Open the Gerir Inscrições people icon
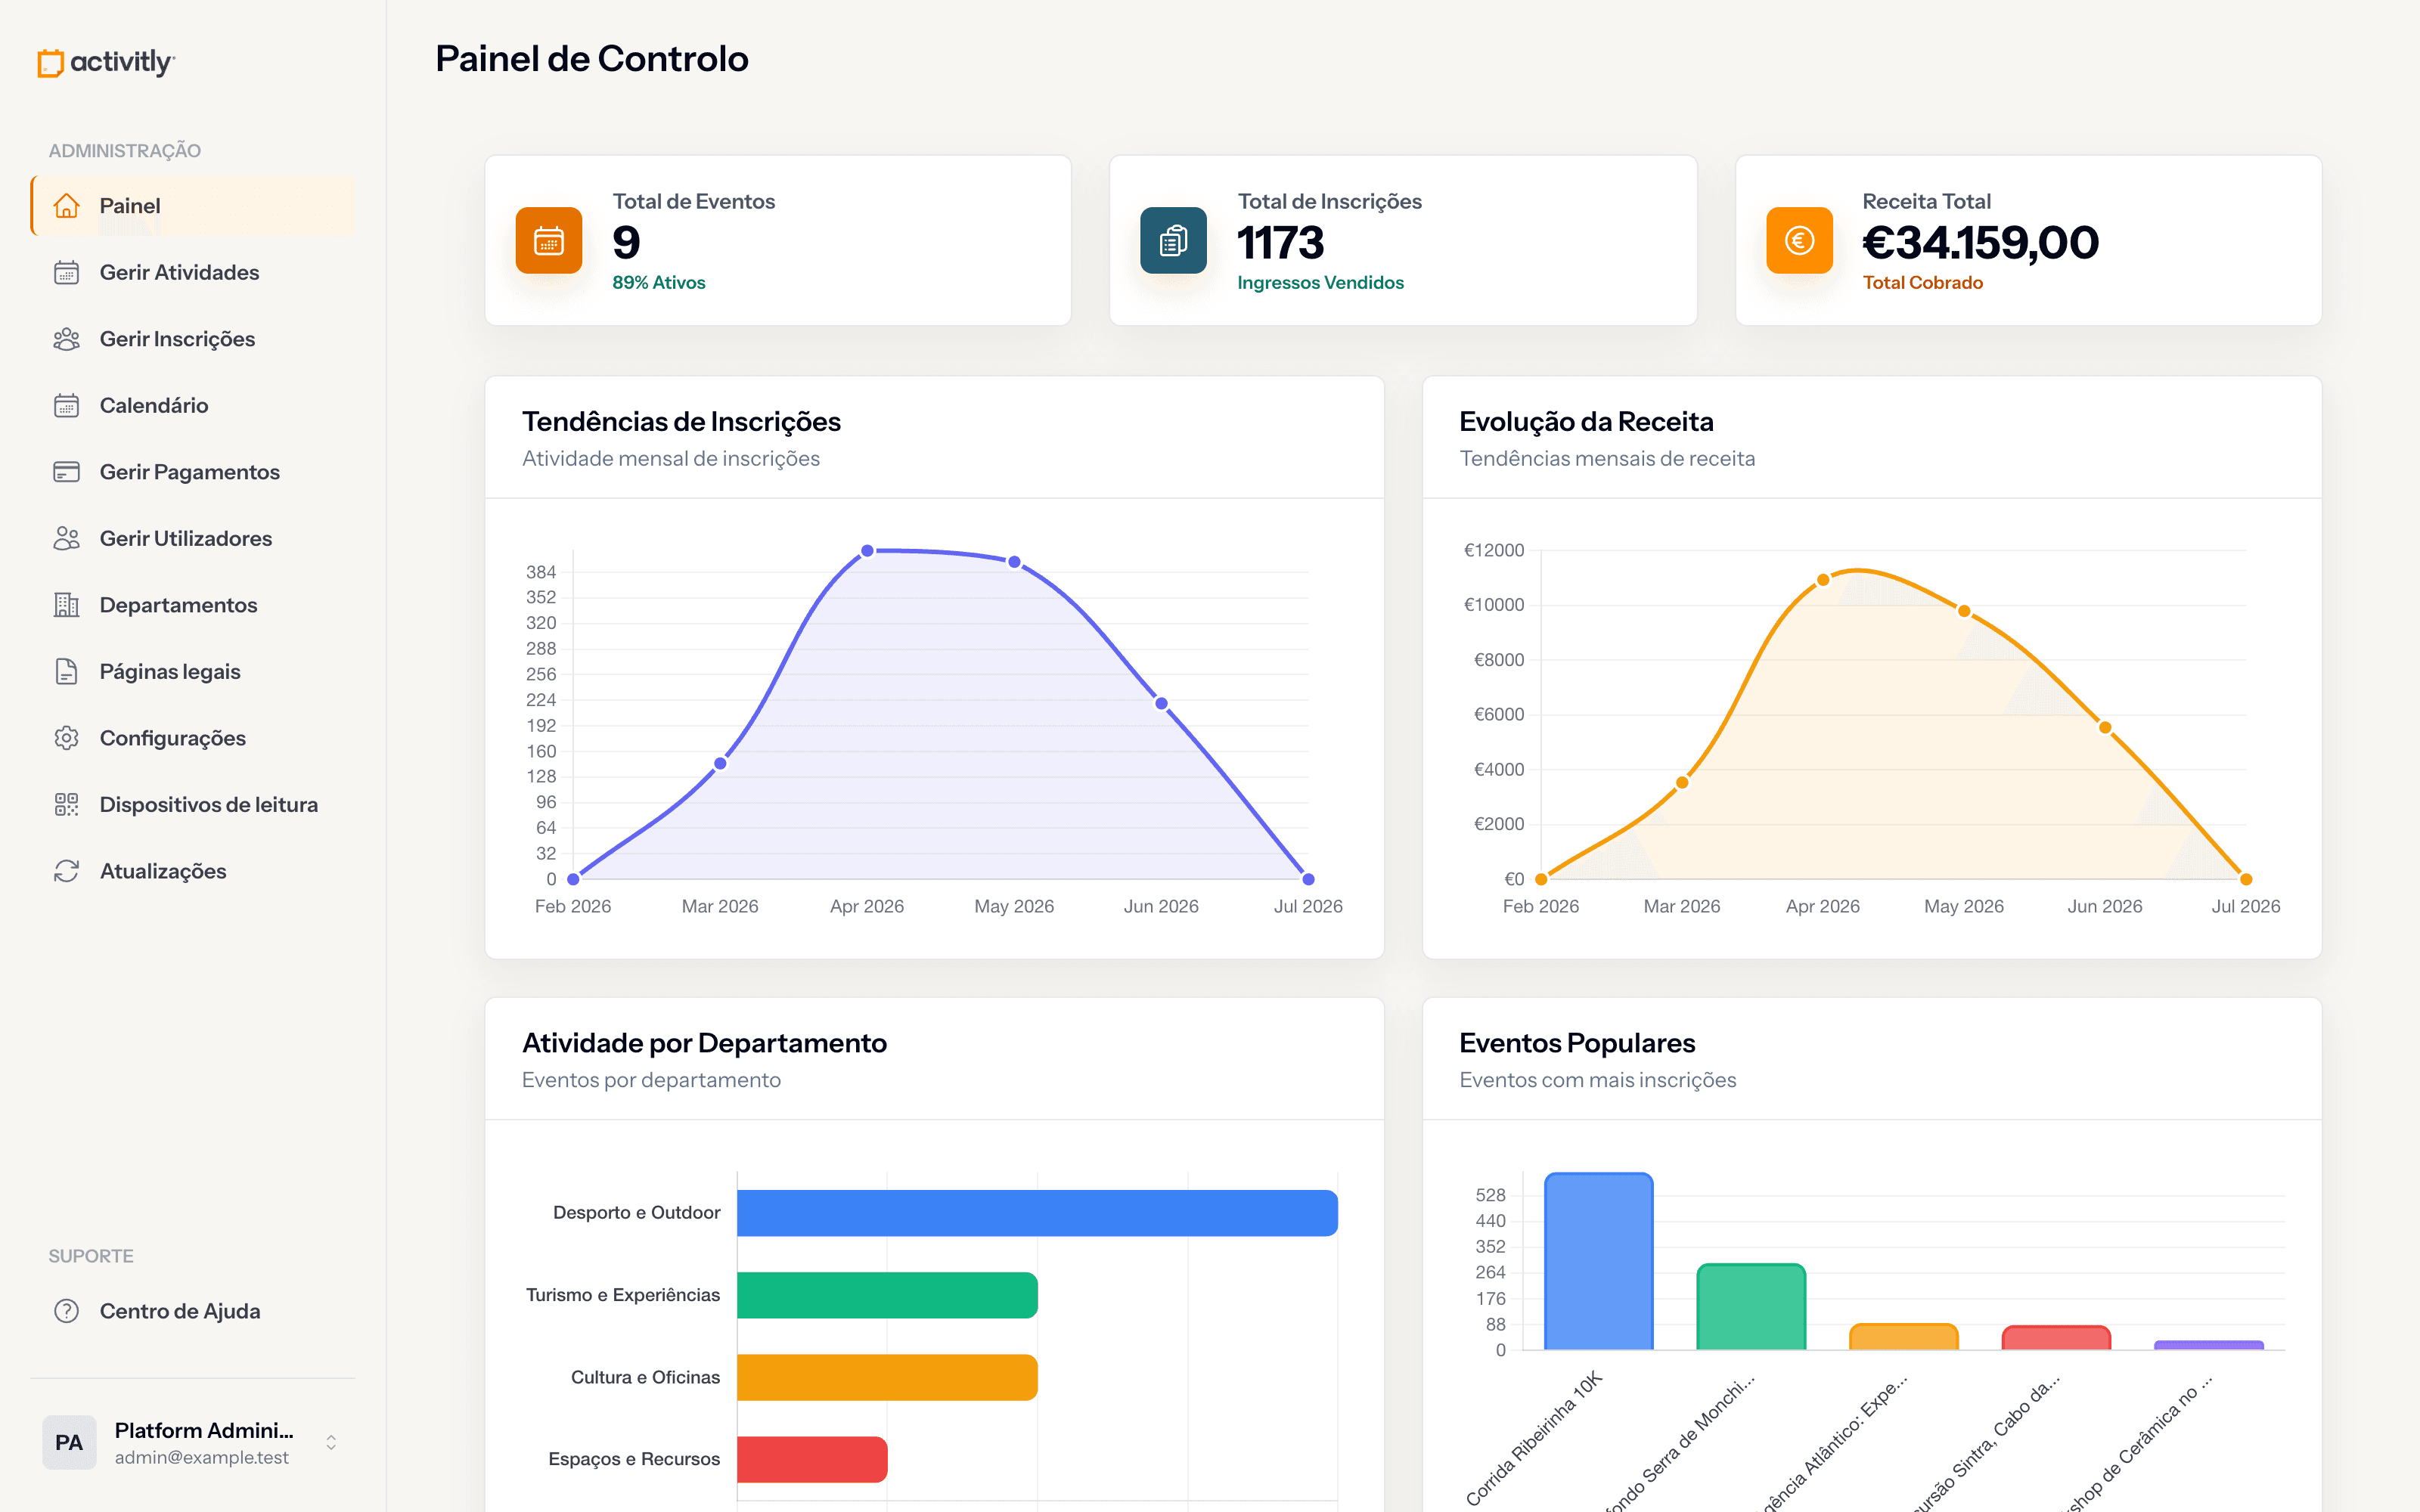The height and width of the screenshot is (1512, 2420). click(x=66, y=339)
